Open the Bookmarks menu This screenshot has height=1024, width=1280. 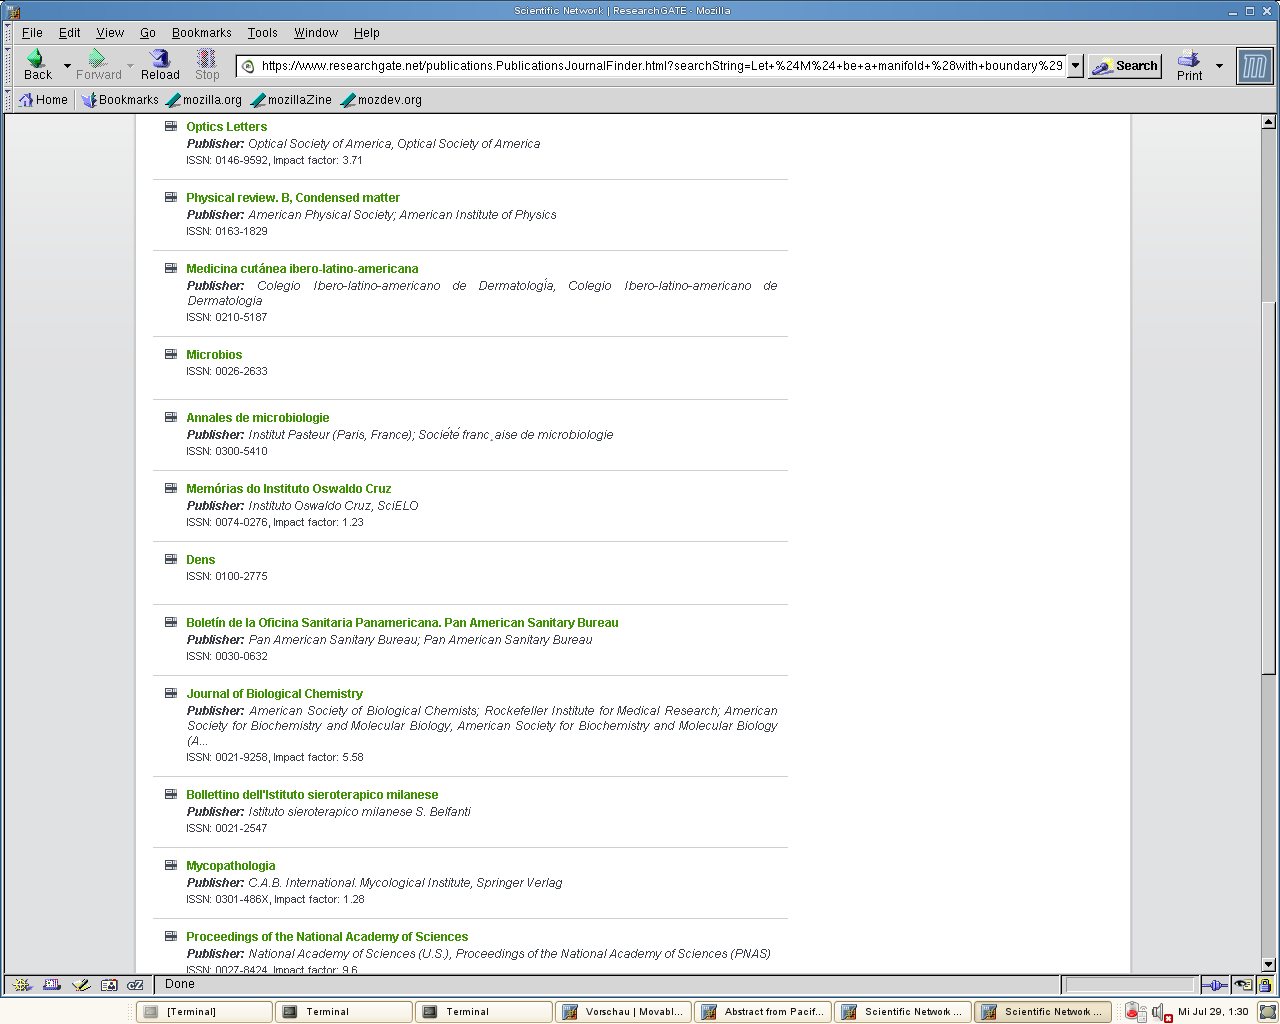point(201,32)
